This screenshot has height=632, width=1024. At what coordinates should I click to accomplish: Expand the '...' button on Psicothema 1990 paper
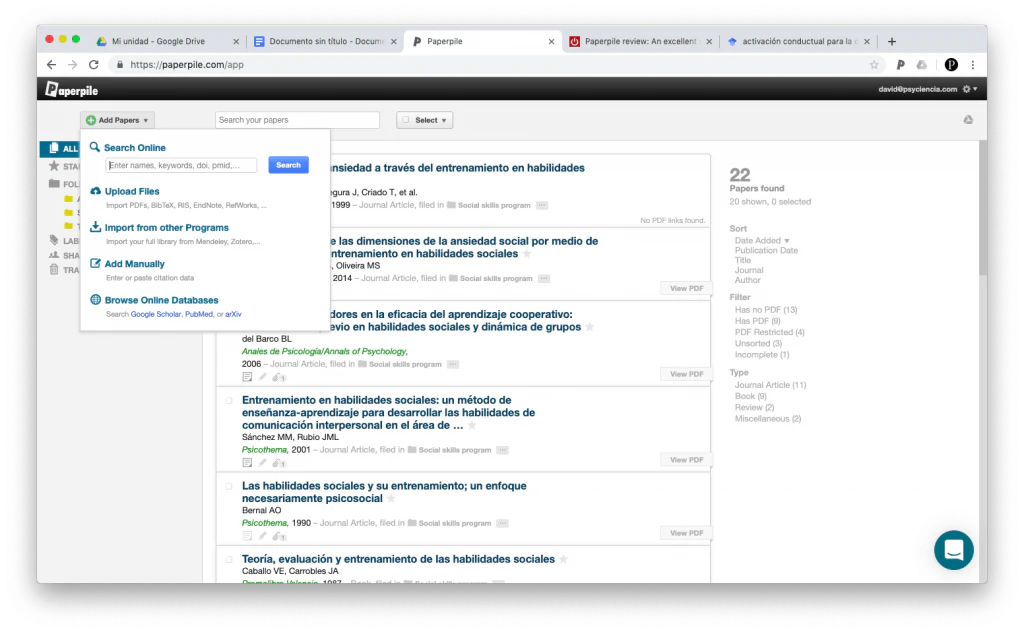(x=502, y=523)
